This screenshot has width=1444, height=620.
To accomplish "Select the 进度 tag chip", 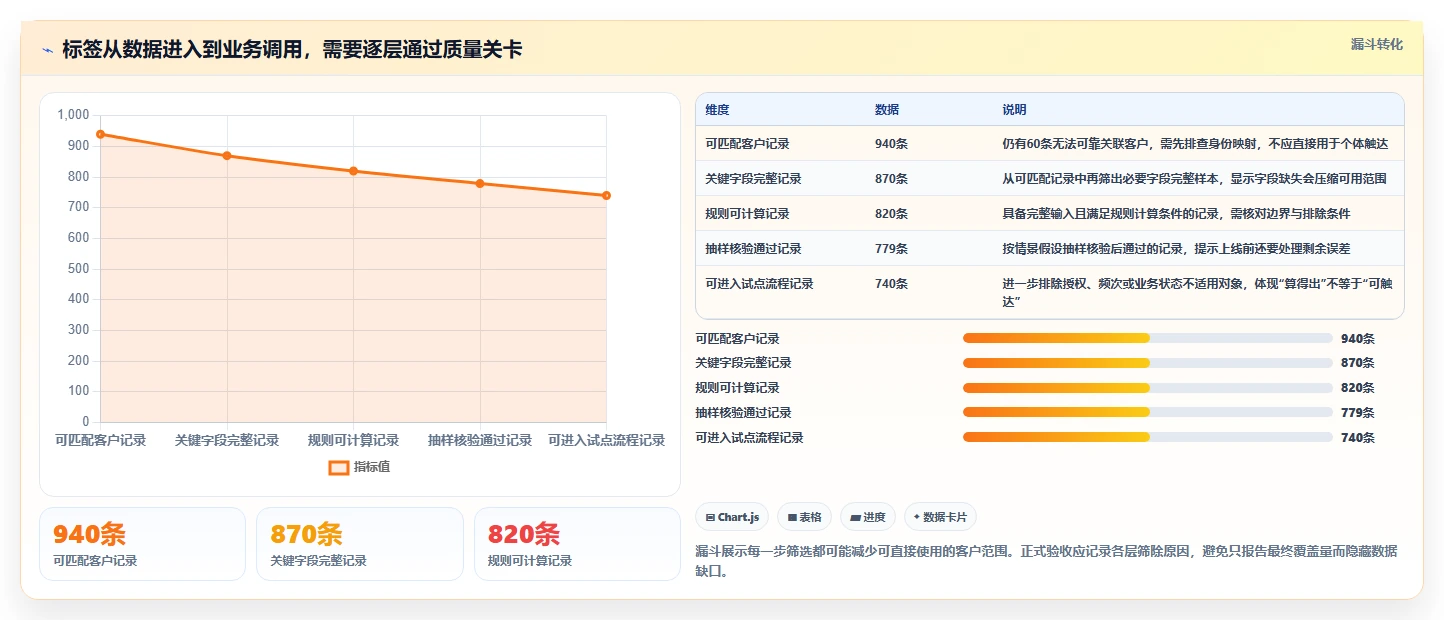I will point(868,517).
